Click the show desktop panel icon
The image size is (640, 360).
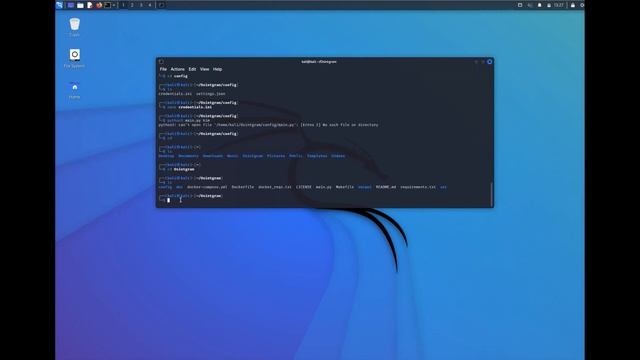[x=71, y=5]
